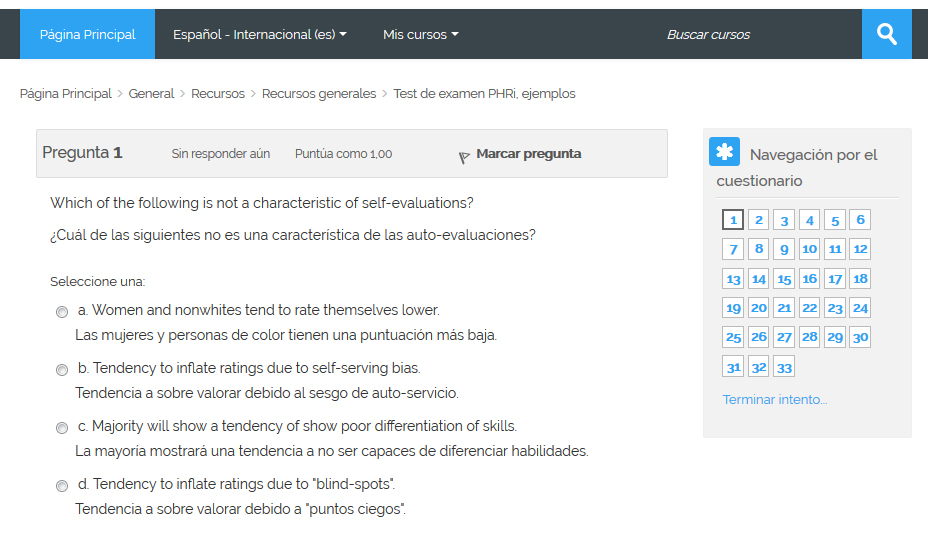Go to Página Principal tab in navbar
Image resolution: width=928 pixels, height=546 pixels.
pos(88,34)
